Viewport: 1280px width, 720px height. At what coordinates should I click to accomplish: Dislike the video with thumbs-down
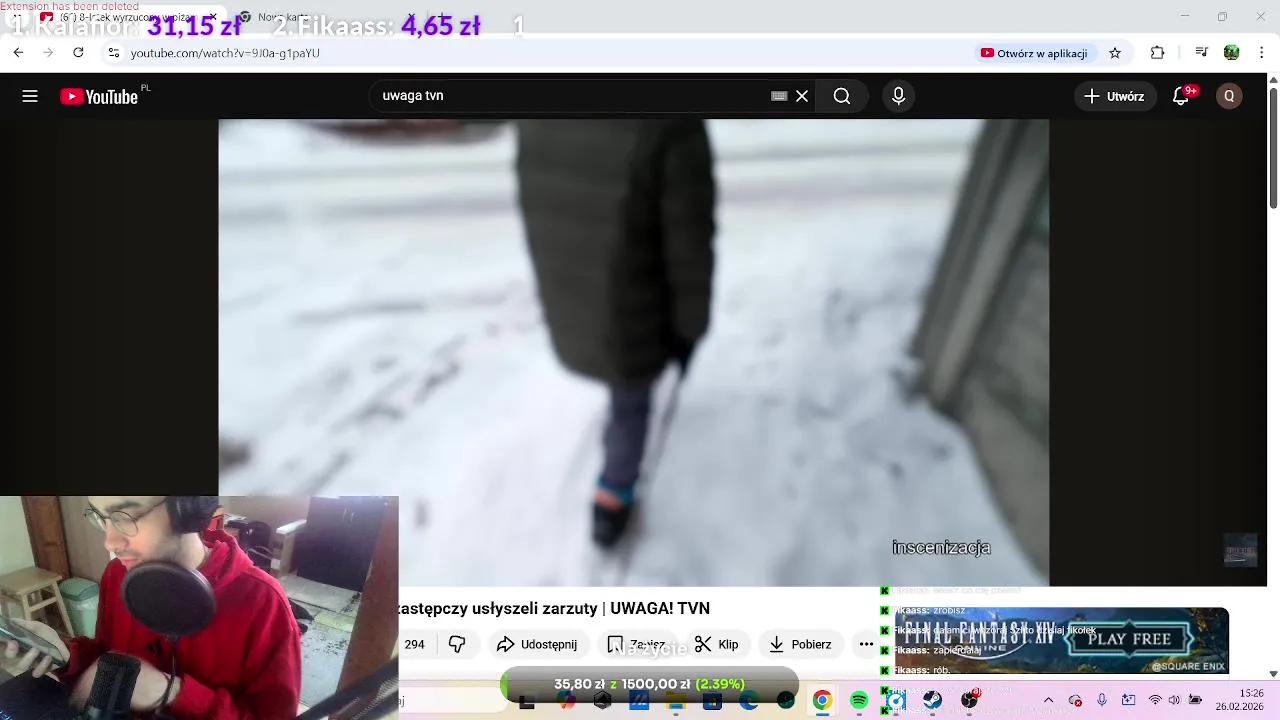(457, 644)
